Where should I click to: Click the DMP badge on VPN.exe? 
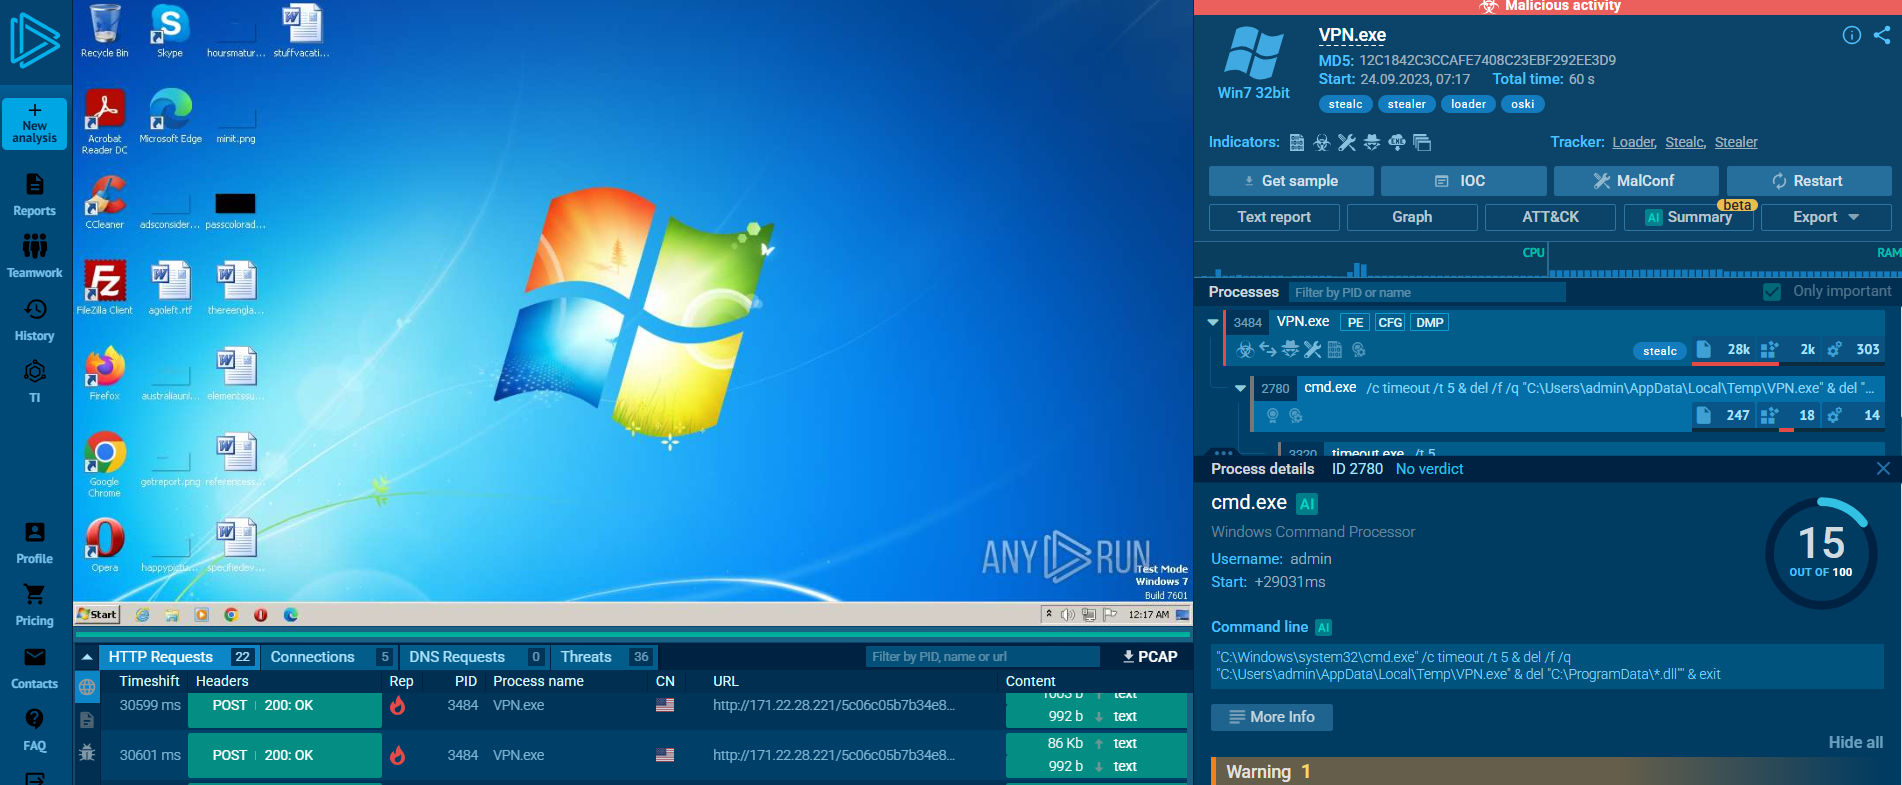1430,322
